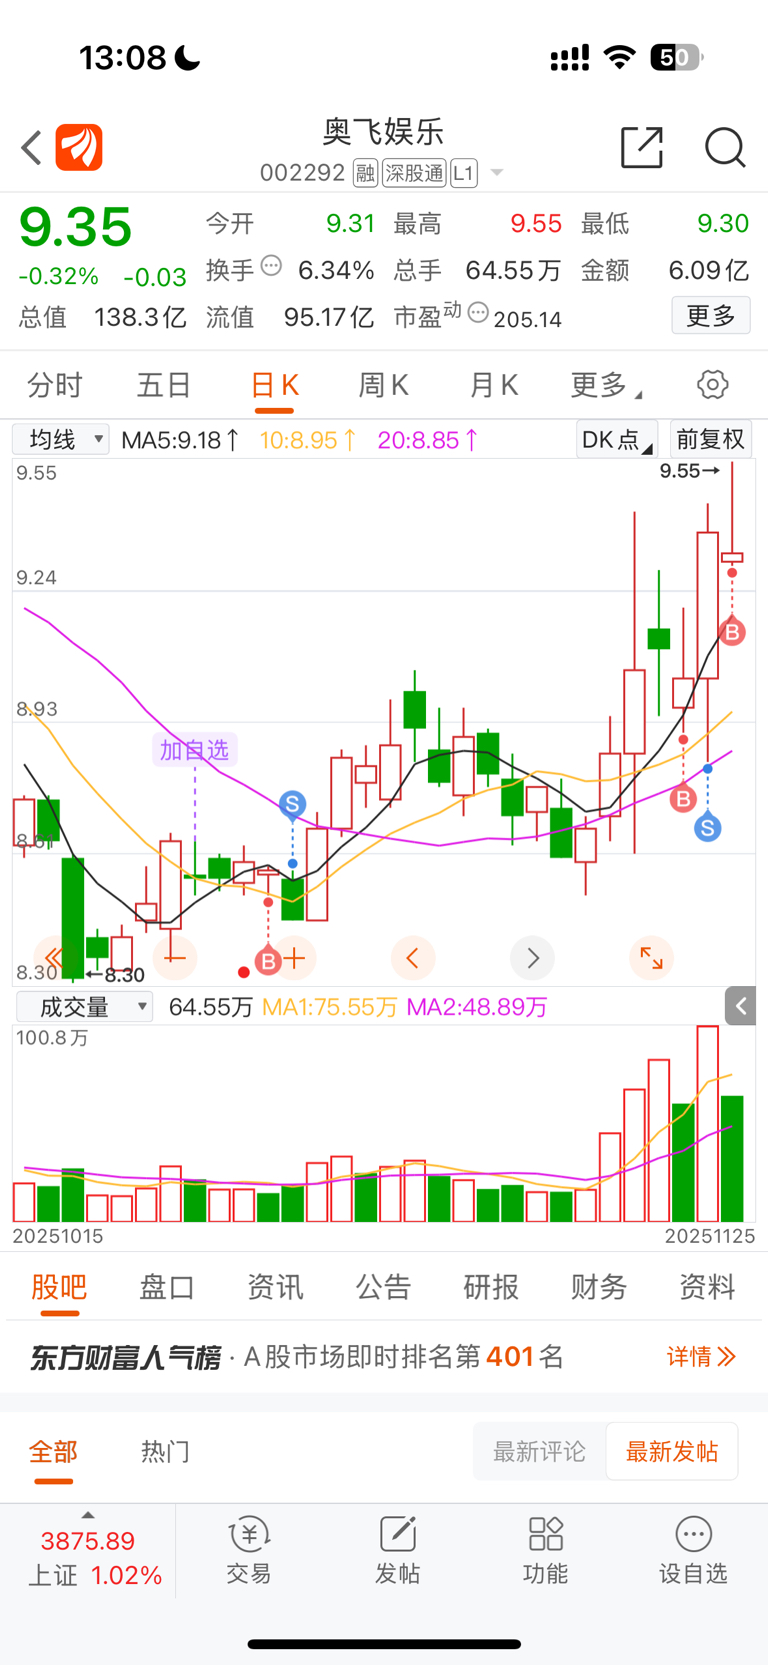Open the orange Eastmoney app logo

(79, 148)
